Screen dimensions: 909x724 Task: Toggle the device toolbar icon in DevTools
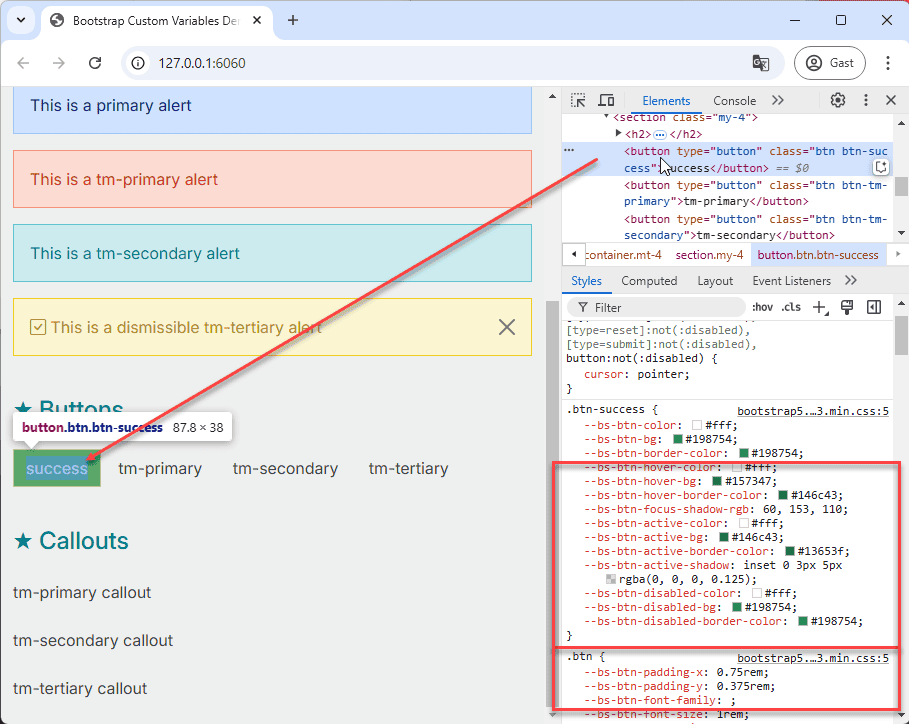point(606,100)
